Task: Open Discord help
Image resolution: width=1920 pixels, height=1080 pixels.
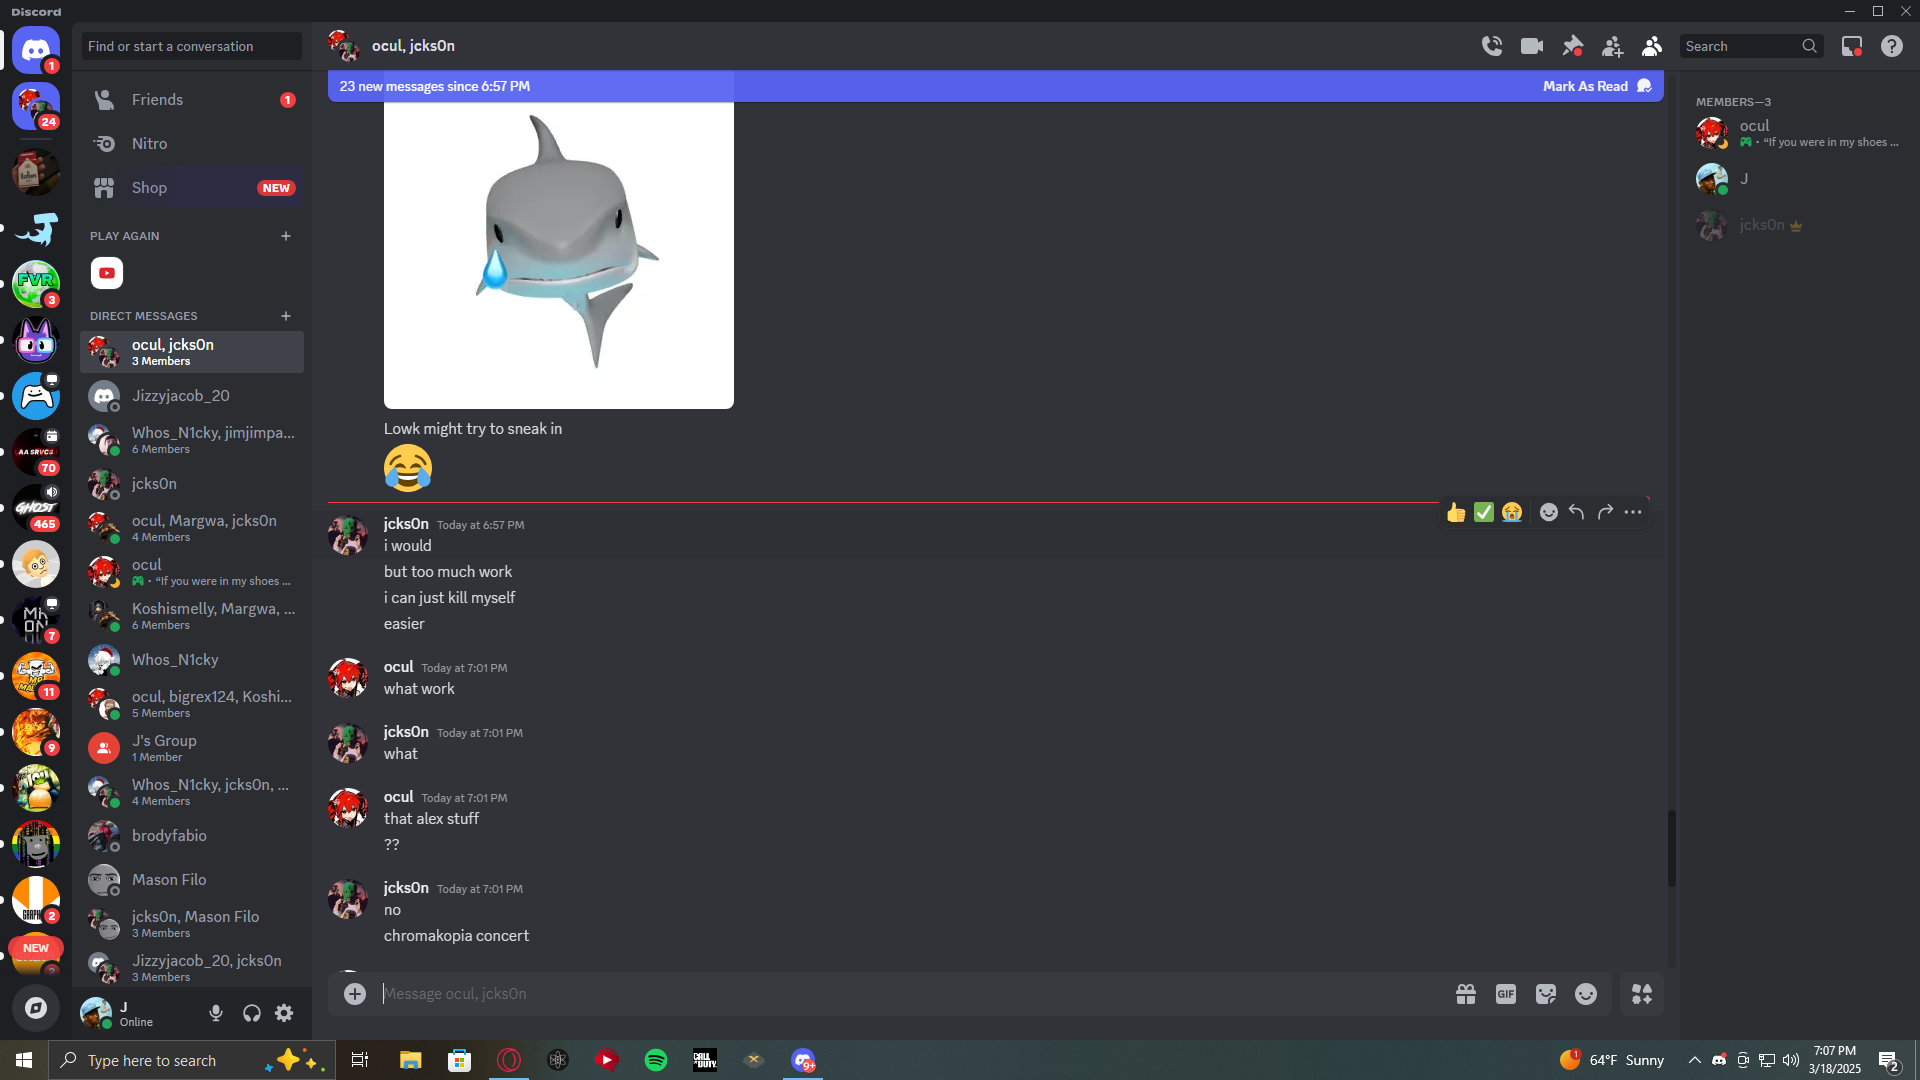Action: pyautogui.click(x=1892, y=46)
